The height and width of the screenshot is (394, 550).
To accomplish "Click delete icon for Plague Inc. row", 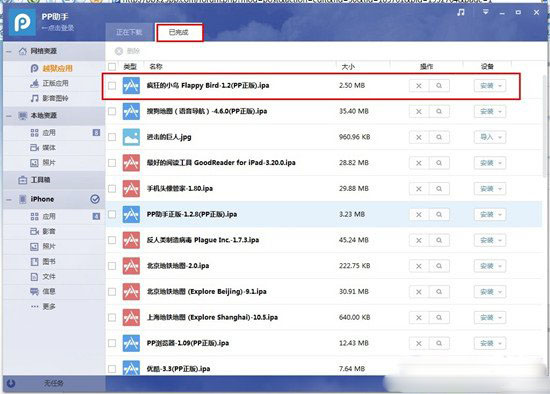I will [419, 240].
